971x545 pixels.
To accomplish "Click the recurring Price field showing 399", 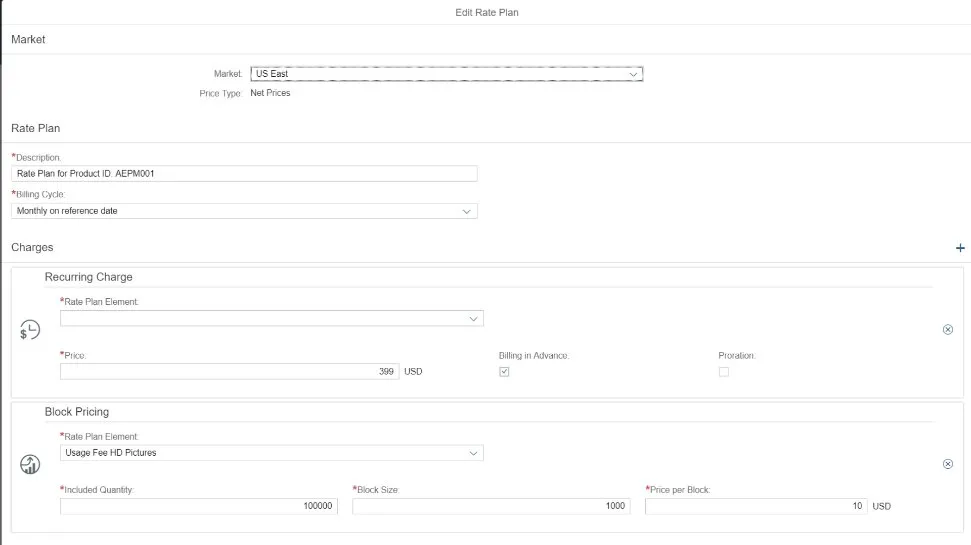I will click(229, 371).
